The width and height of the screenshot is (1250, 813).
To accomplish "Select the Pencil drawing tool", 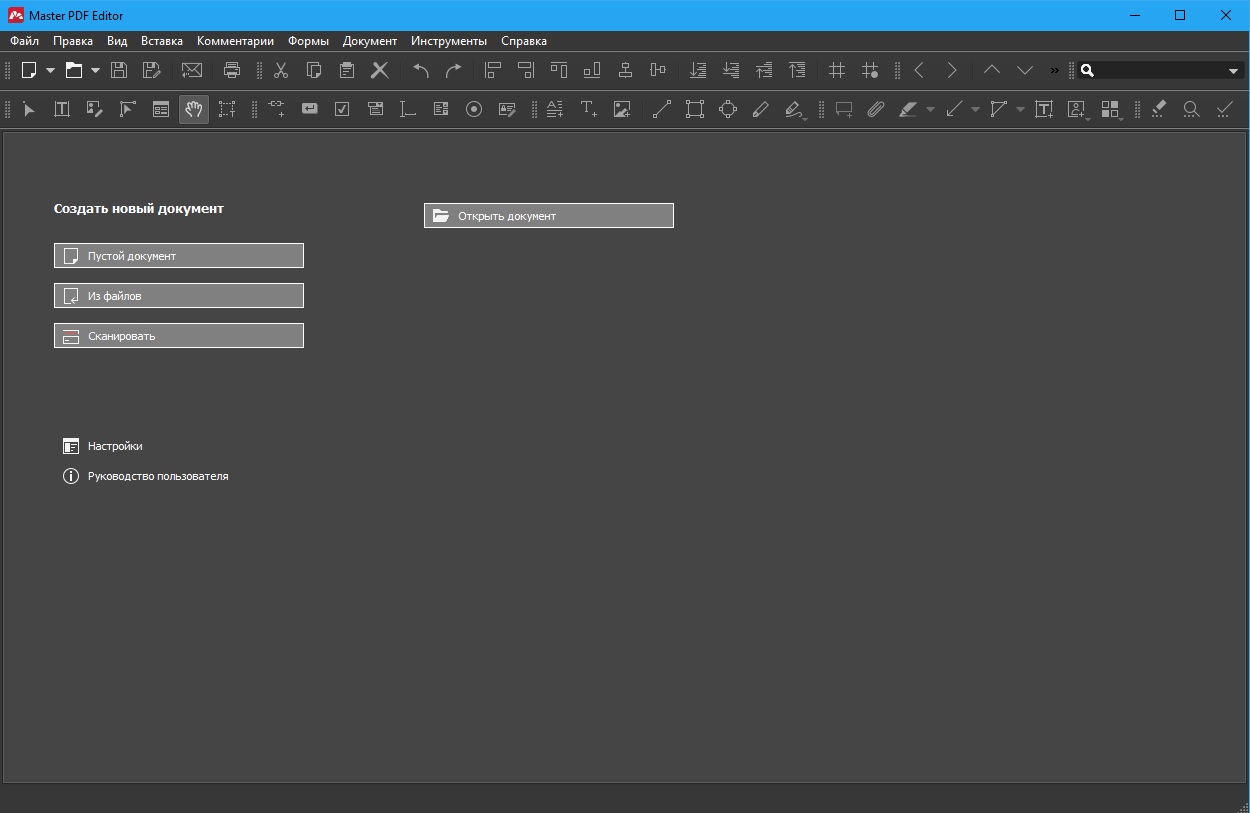I will coord(761,109).
